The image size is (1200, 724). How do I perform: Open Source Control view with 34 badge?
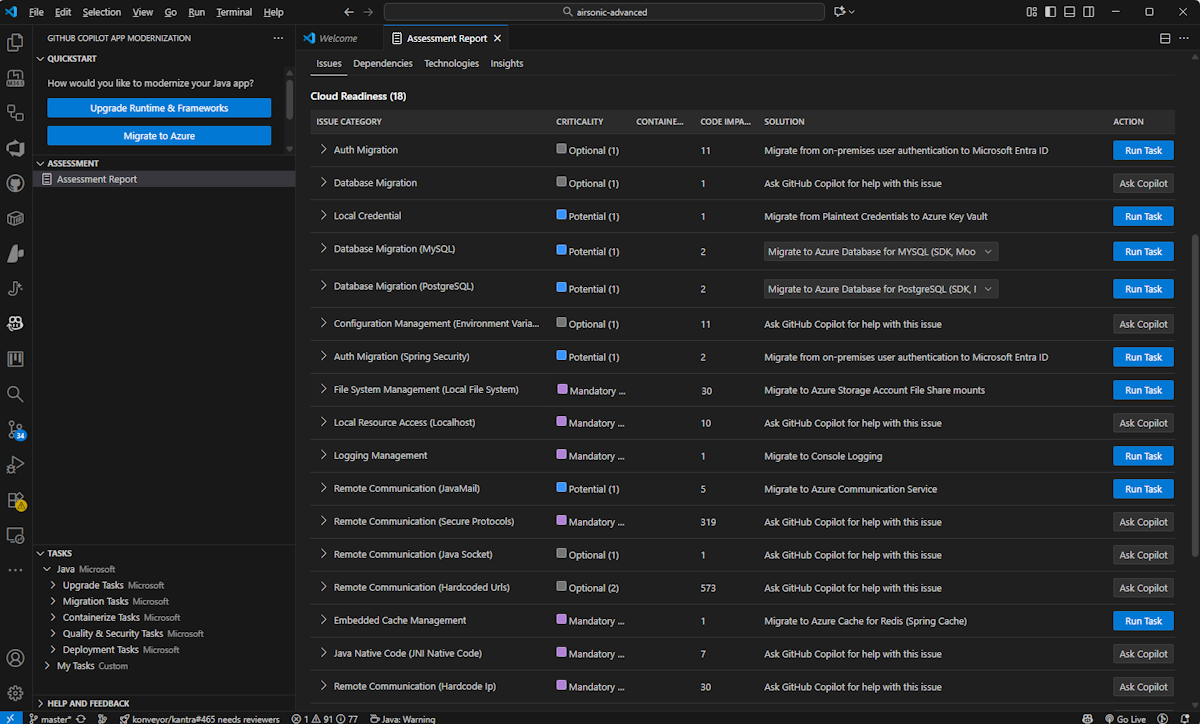(15, 429)
